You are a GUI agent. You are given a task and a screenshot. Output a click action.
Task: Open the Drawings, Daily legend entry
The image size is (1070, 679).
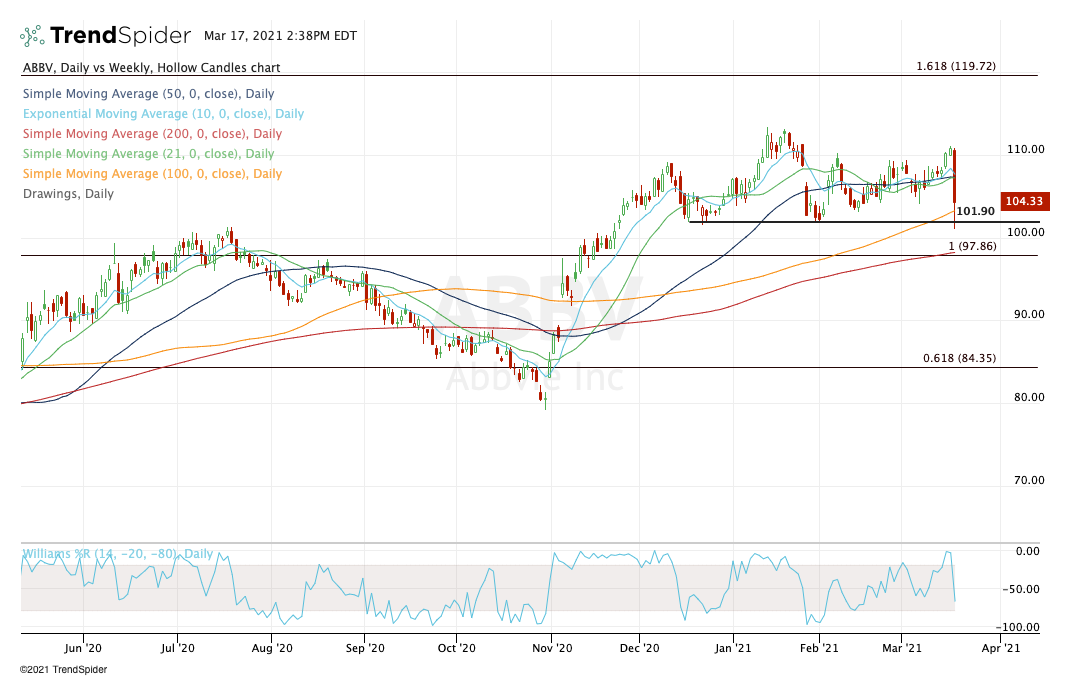click(67, 194)
